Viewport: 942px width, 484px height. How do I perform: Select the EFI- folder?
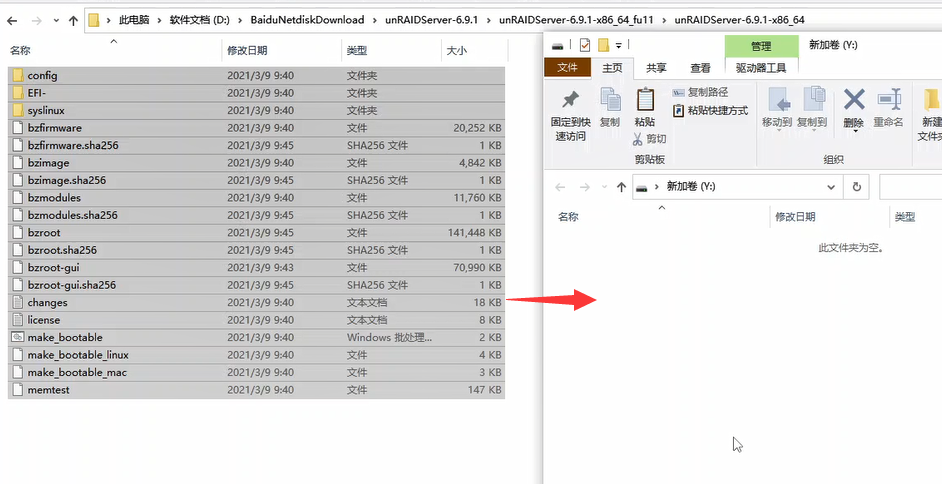click(x=257, y=93)
